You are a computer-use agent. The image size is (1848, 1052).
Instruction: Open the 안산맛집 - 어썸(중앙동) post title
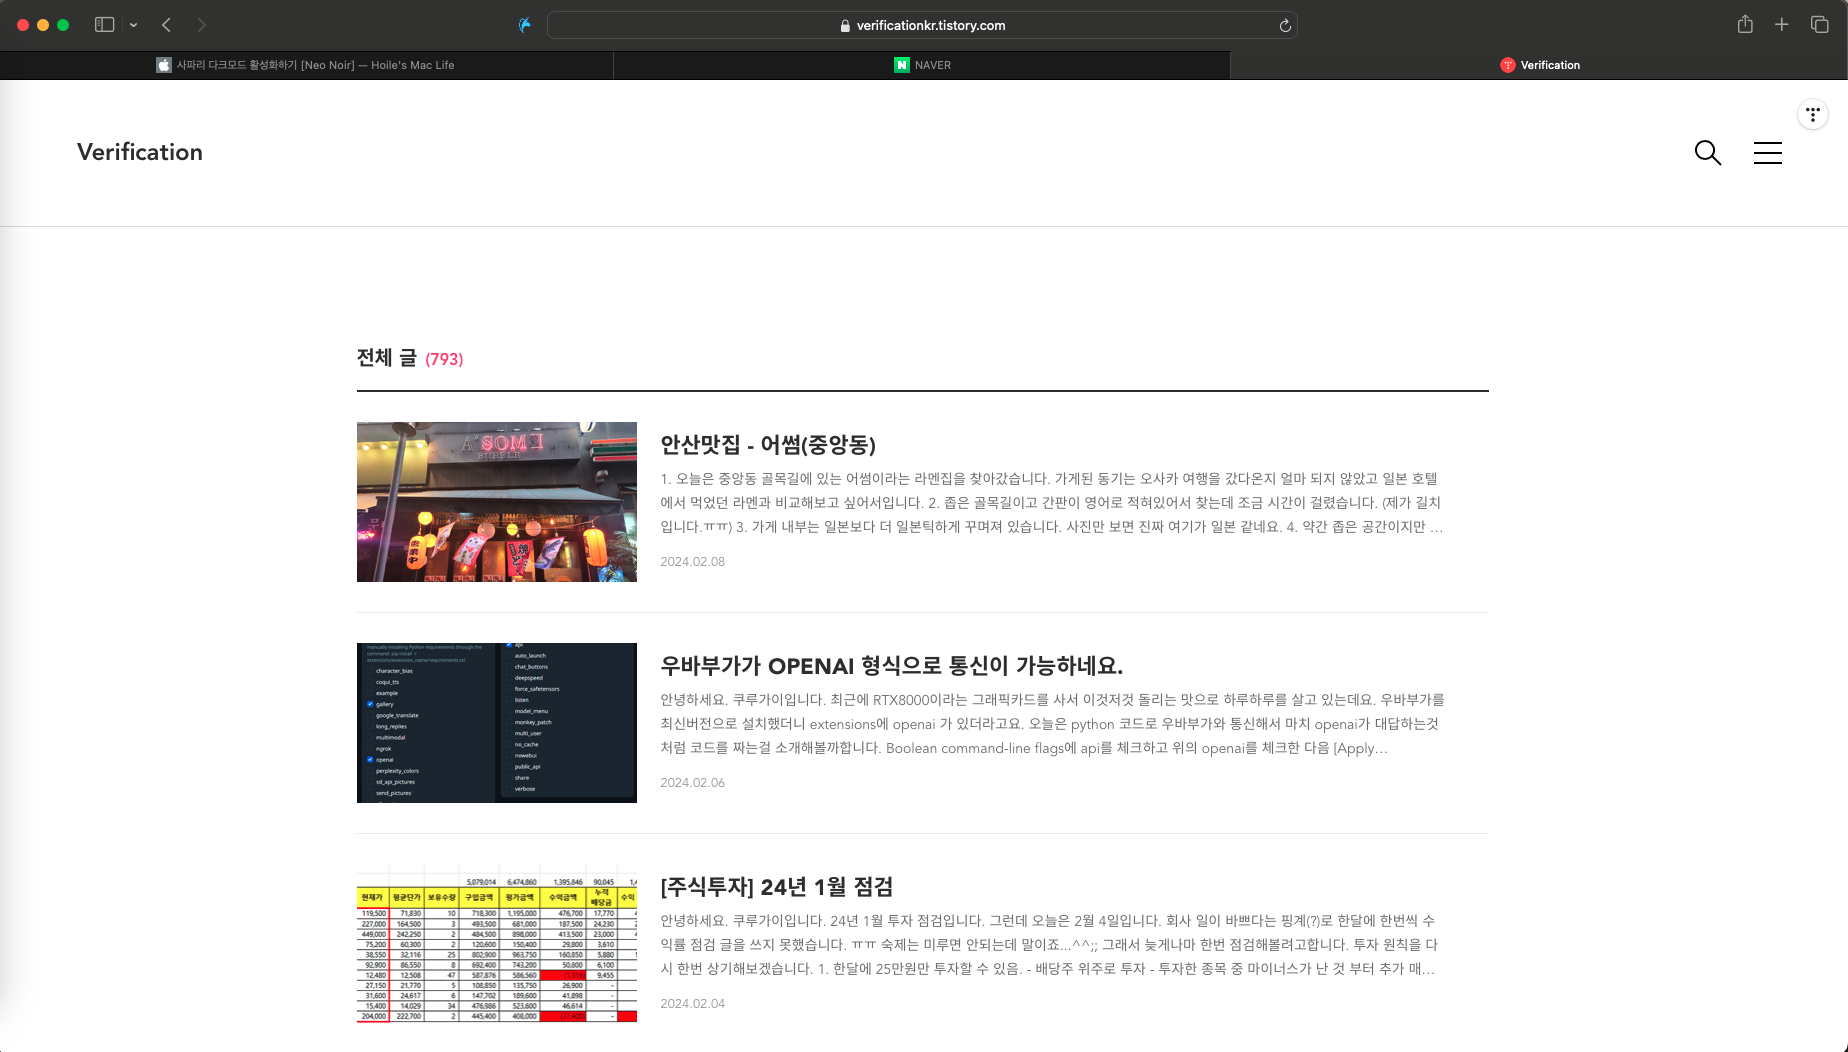point(768,445)
